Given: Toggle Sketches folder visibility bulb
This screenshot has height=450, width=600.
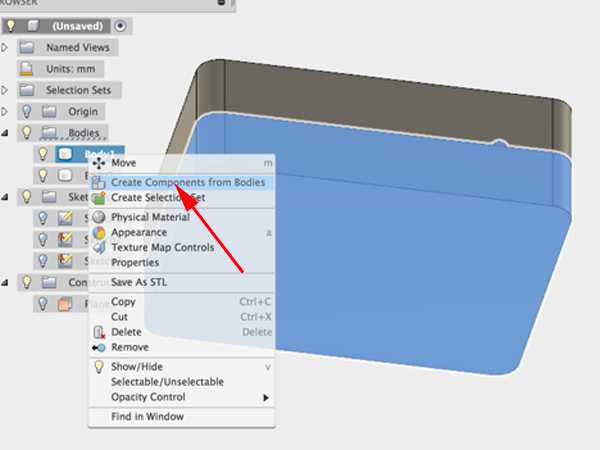Looking at the screenshot, I should tap(26, 197).
